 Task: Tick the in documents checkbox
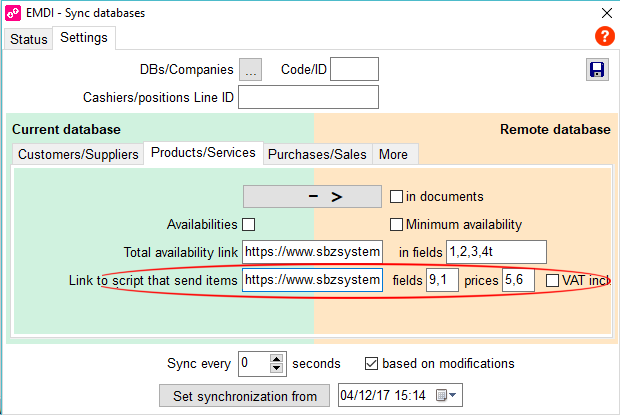tap(396, 196)
